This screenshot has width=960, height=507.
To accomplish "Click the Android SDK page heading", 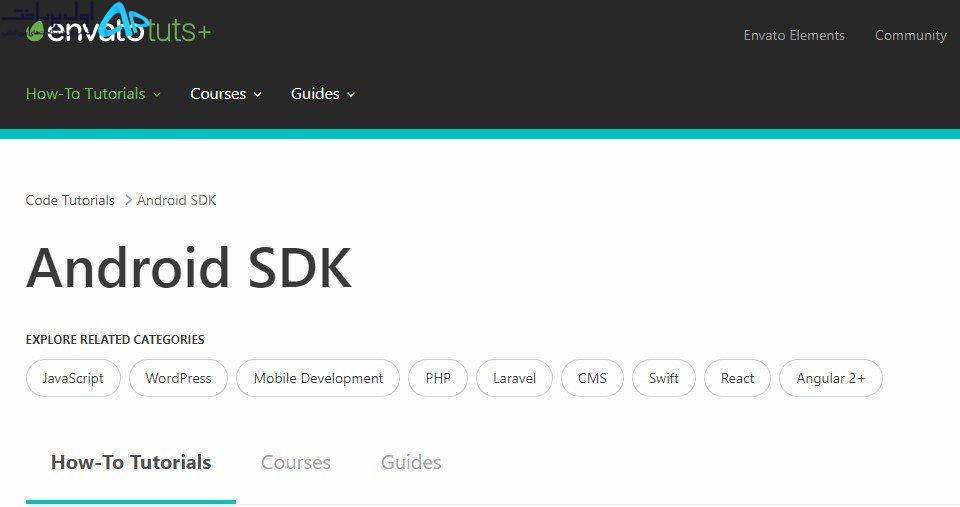I will 189,268.
